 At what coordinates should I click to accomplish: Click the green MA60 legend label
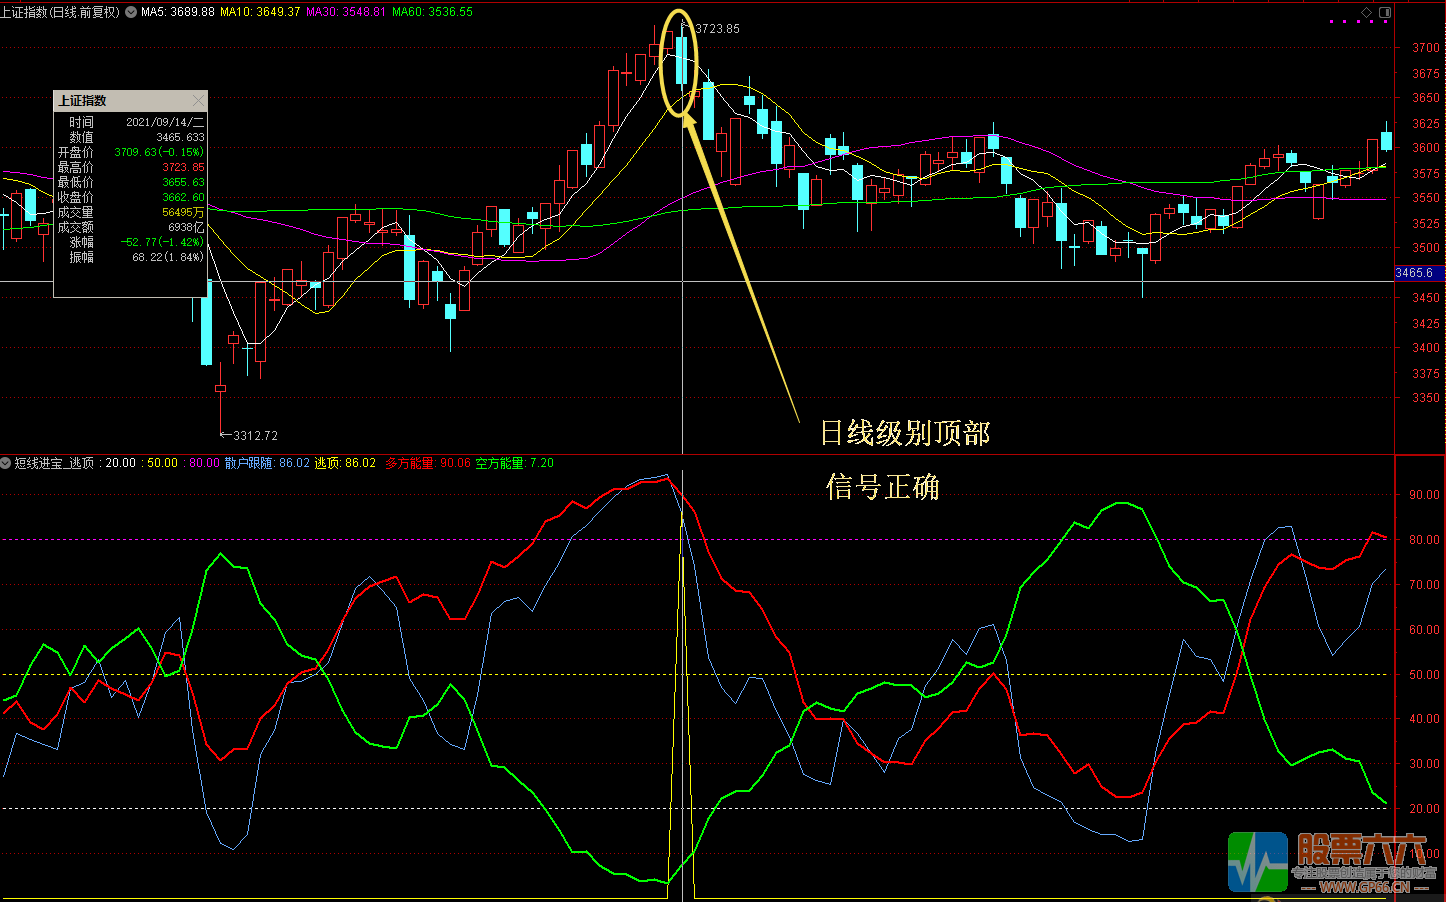tap(432, 12)
